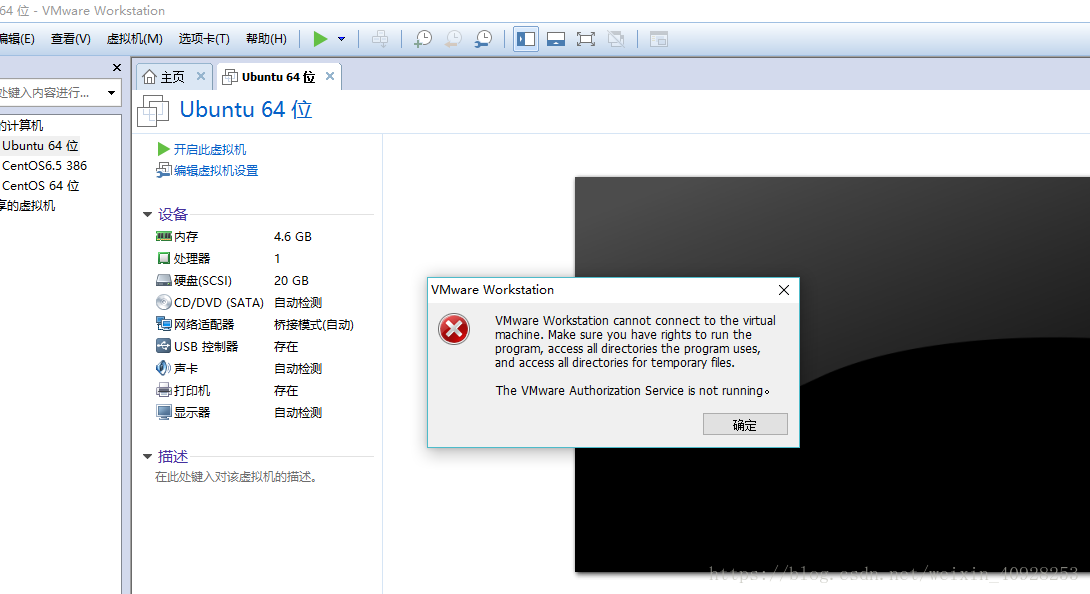Click the console view toolbar icon
Viewport: 1090px width, 594px height.
click(658, 39)
